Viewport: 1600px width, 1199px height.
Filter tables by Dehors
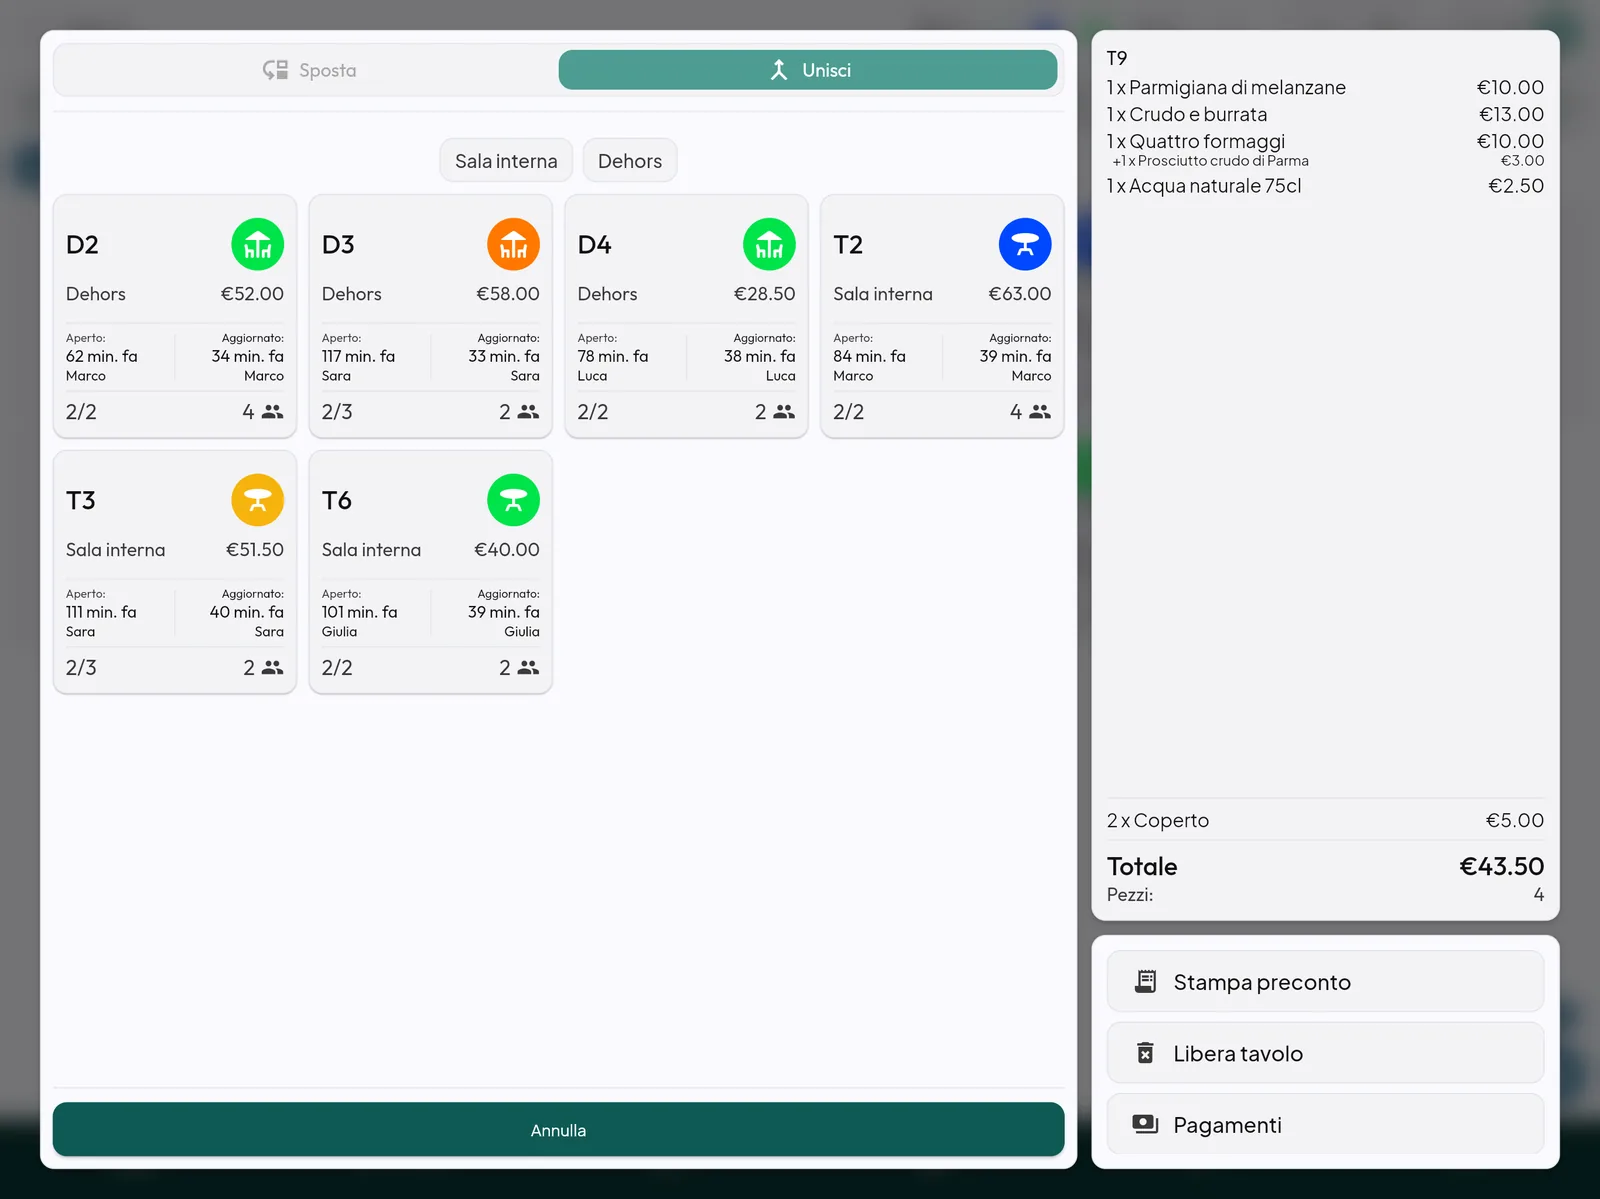pyautogui.click(x=630, y=161)
